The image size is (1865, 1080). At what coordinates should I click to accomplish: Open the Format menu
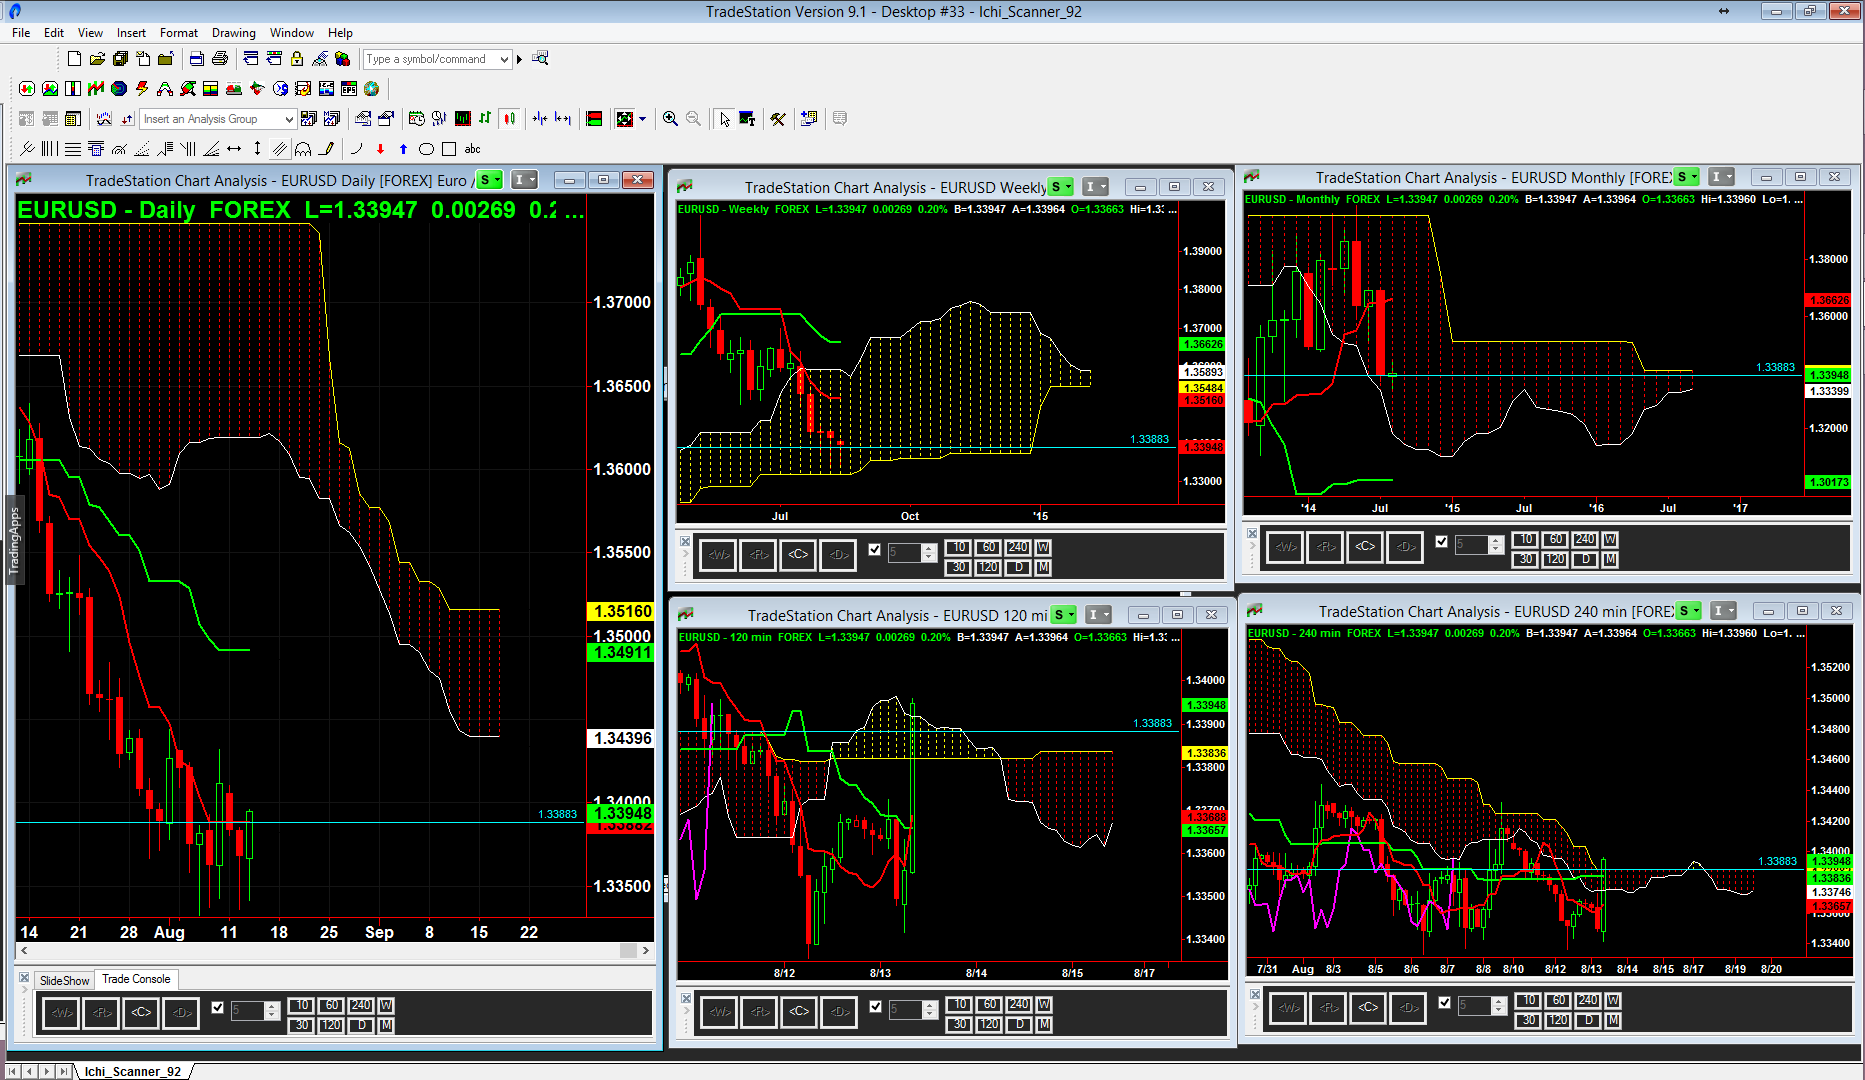179,33
